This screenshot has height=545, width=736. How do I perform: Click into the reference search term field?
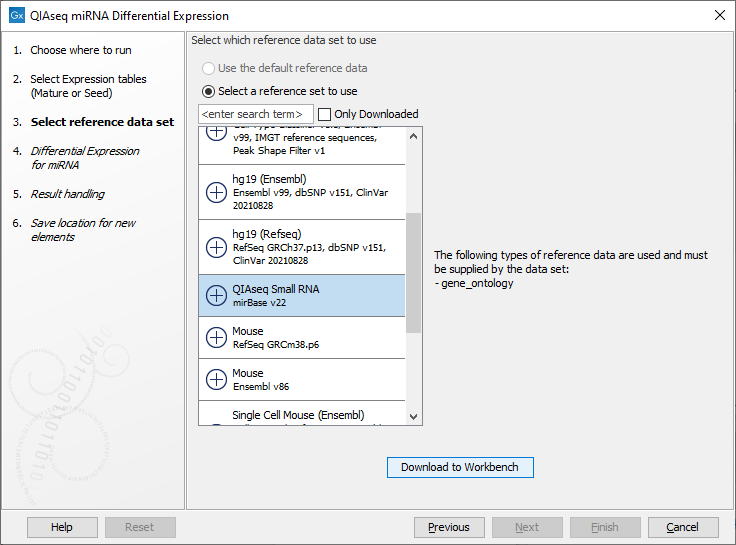tap(256, 114)
